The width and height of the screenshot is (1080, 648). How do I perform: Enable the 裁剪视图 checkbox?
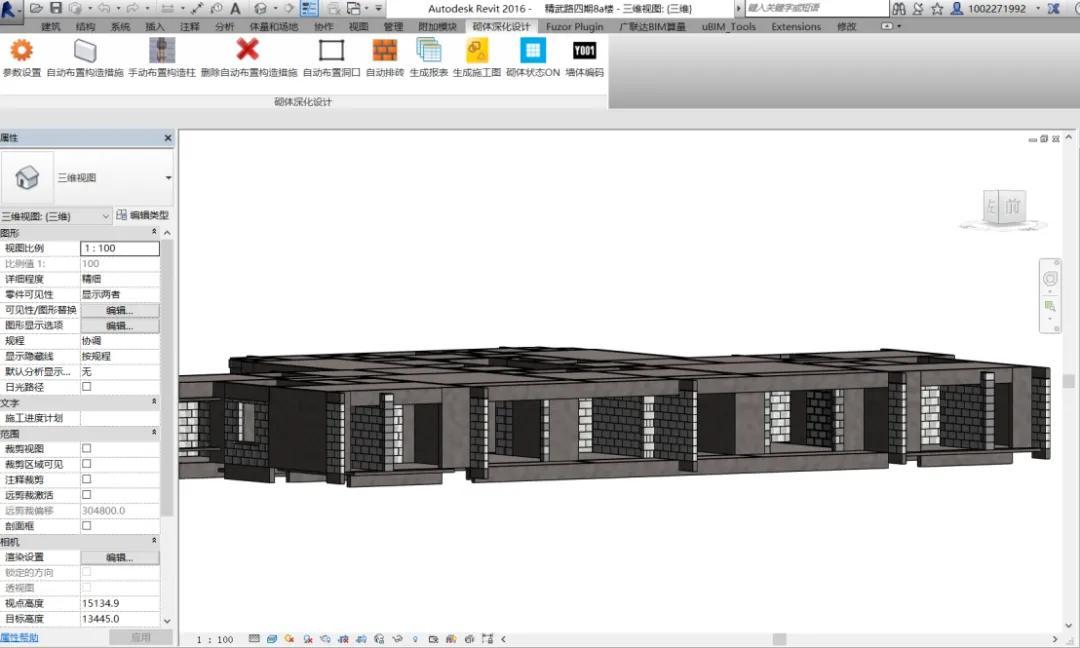[87, 448]
